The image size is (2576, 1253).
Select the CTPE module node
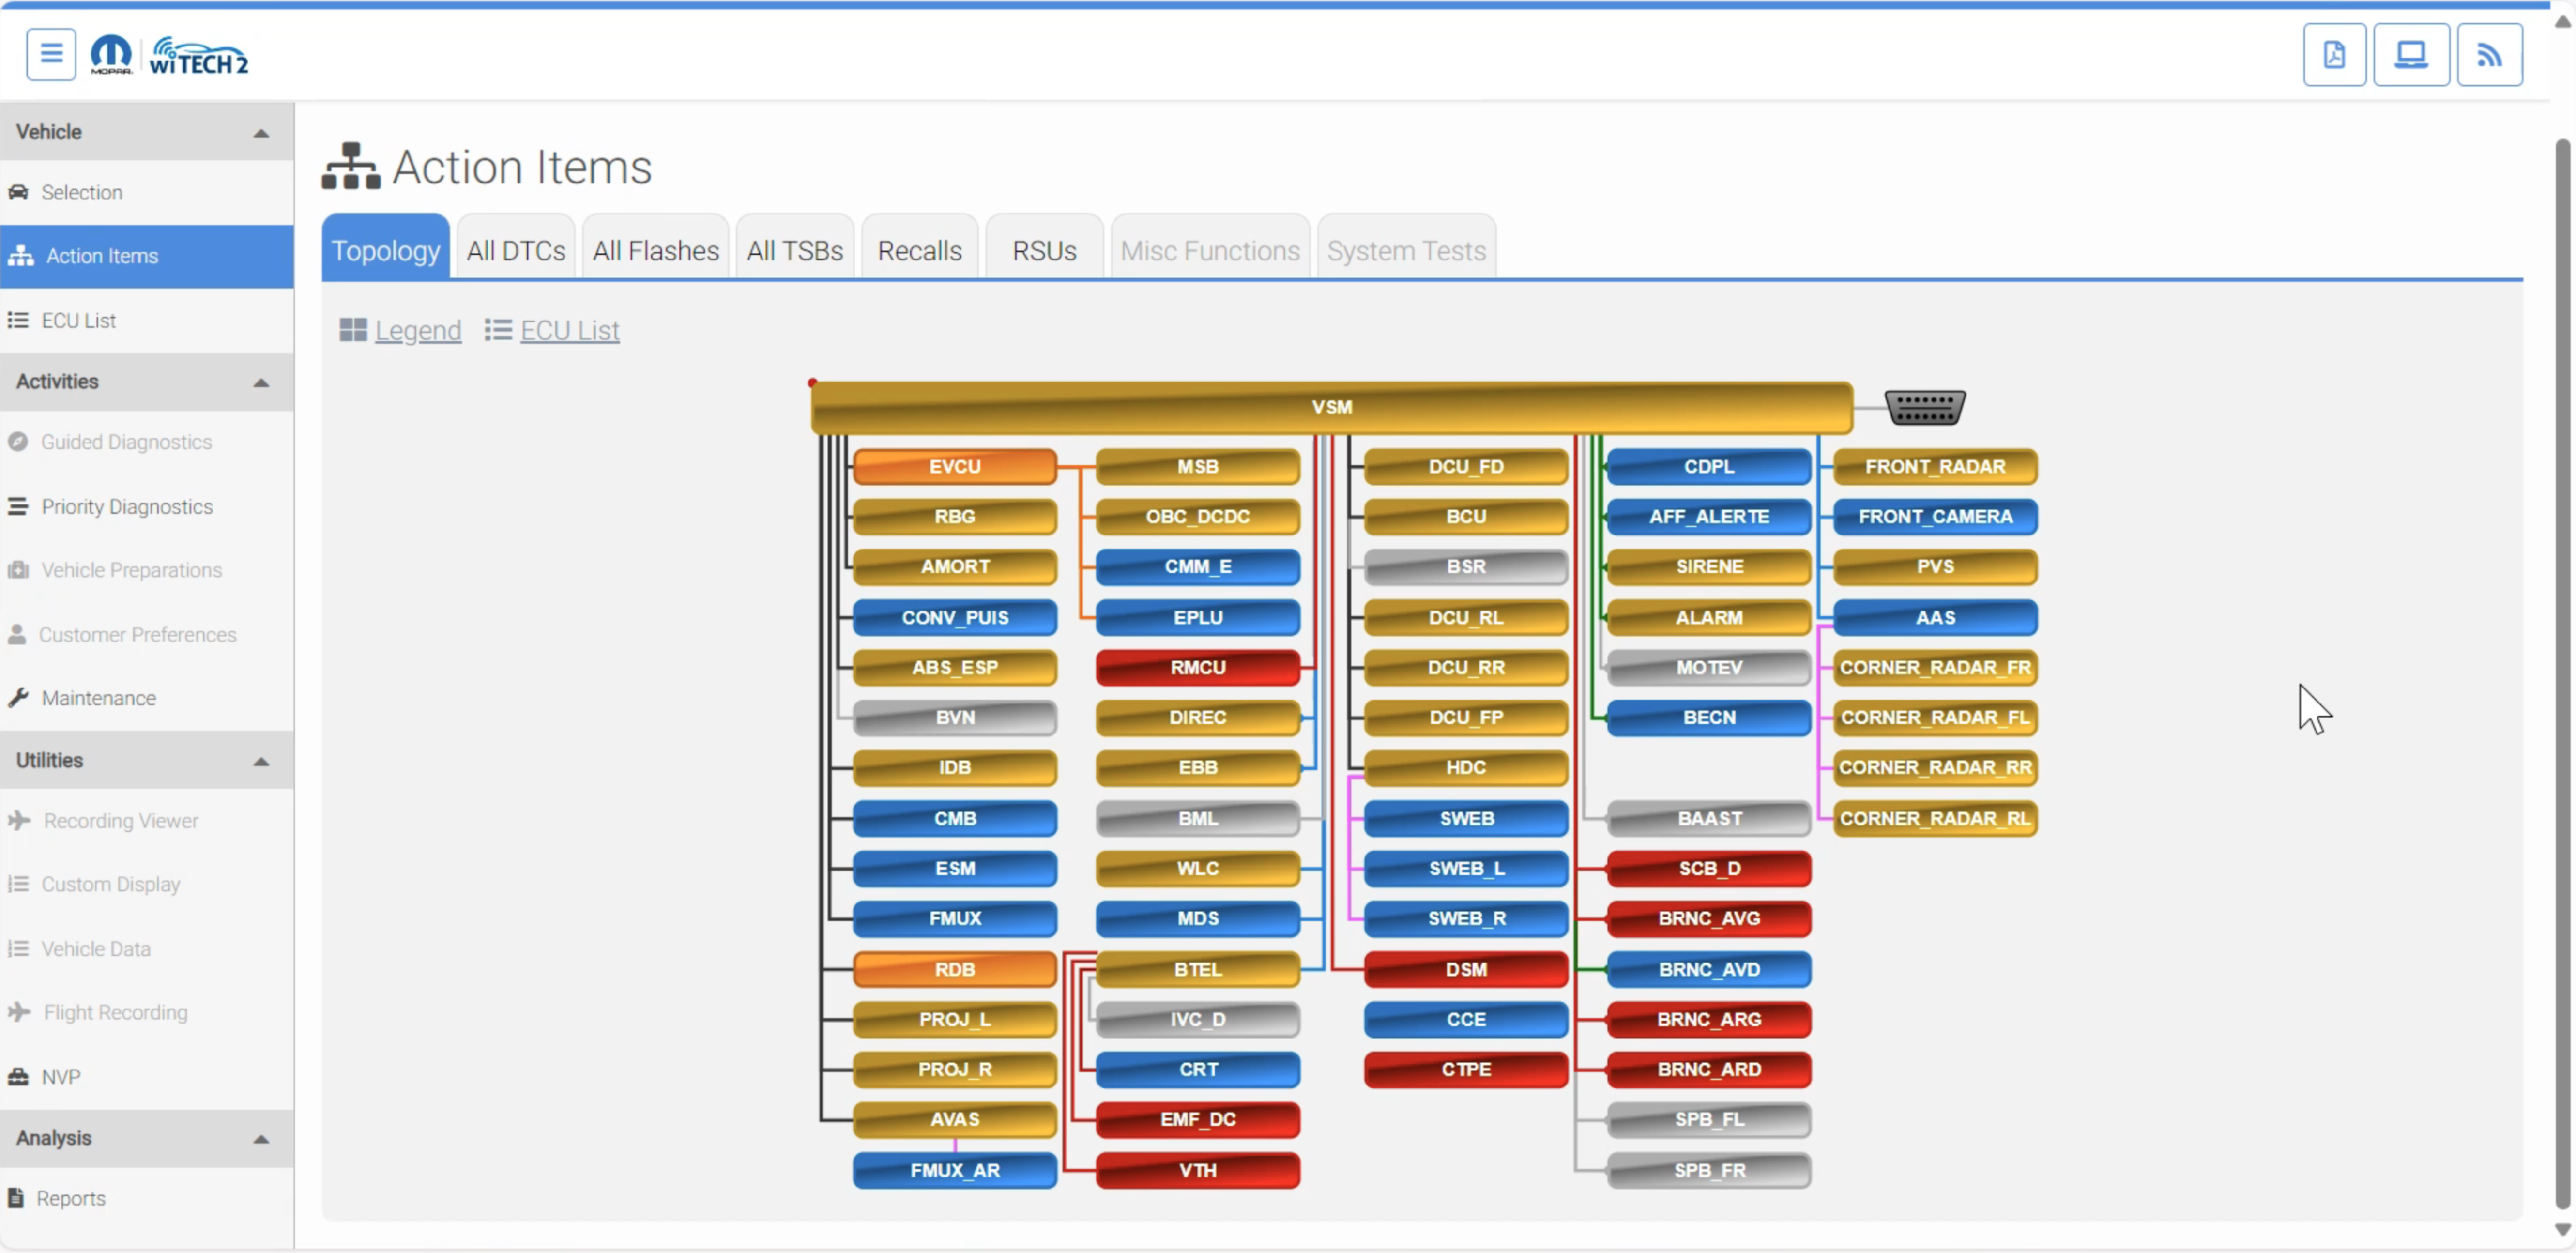pyautogui.click(x=1466, y=1069)
